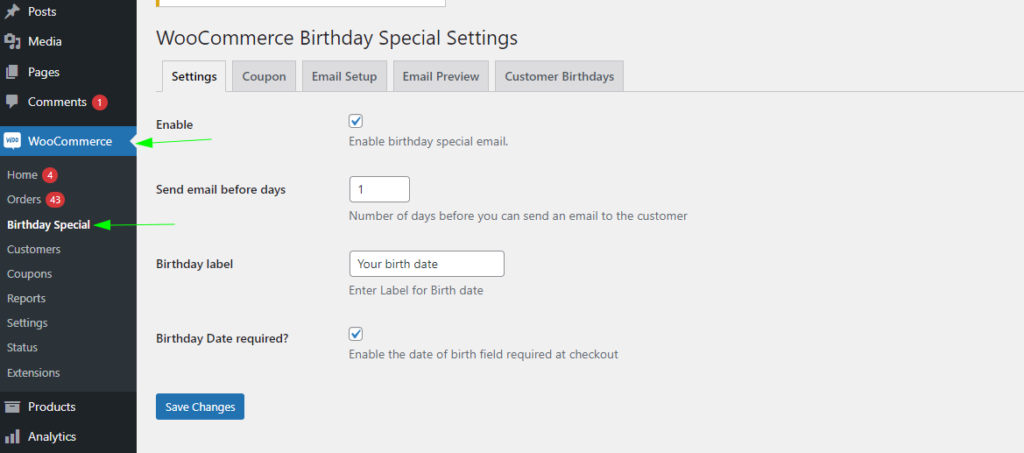Click the WooCommerce logo icon

tap(12, 141)
